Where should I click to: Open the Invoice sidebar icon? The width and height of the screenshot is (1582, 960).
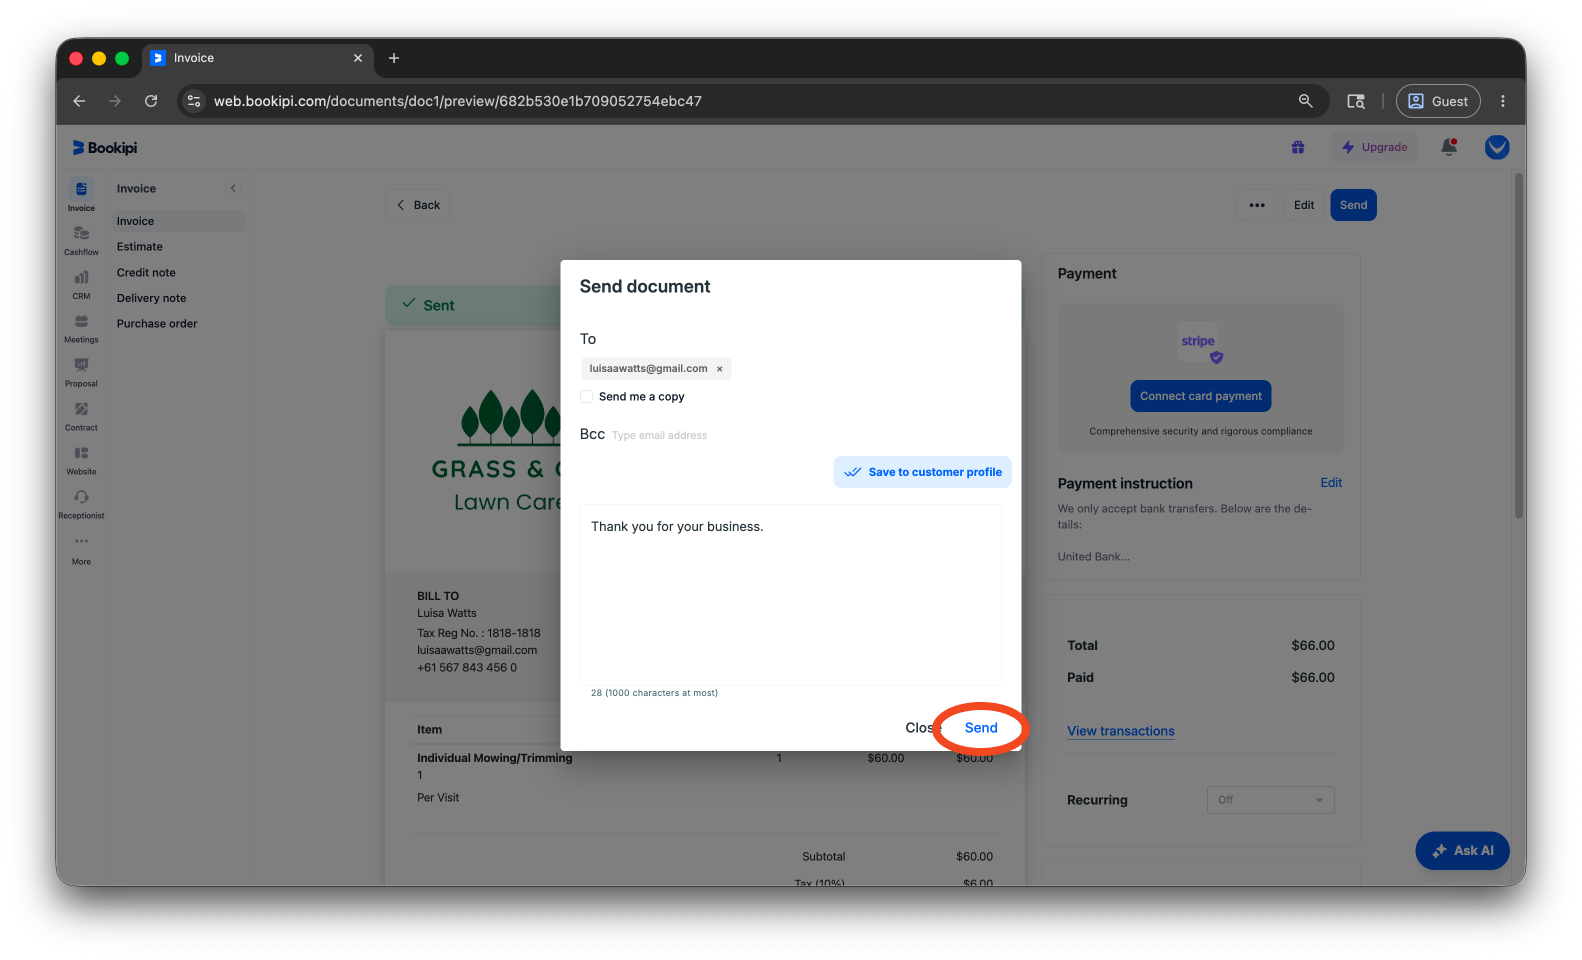81,195
